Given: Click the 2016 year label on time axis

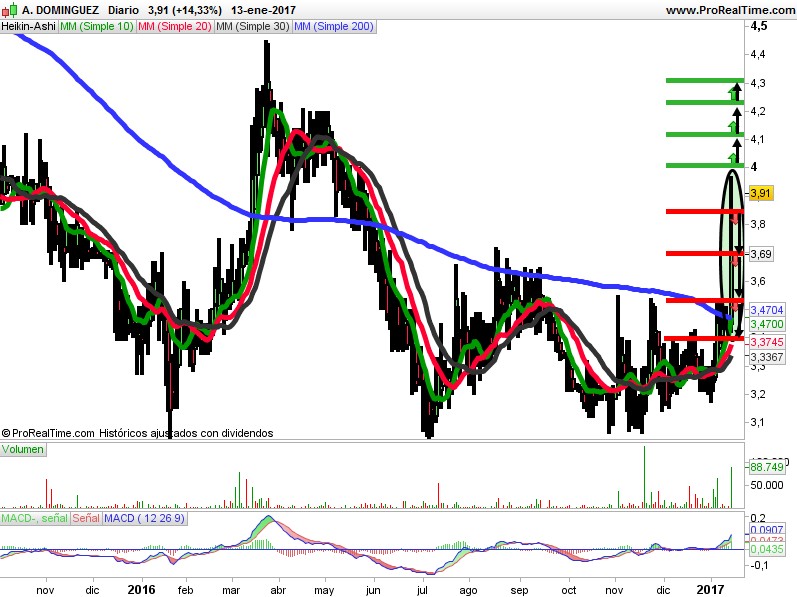Looking at the screenshot, I should 141,589.
